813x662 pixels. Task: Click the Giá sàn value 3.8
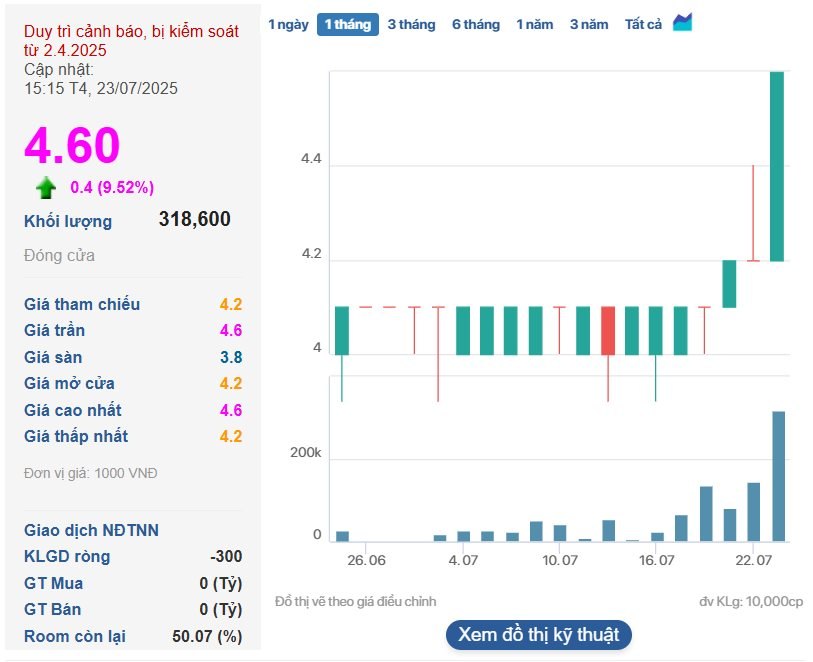click(231, 357)
